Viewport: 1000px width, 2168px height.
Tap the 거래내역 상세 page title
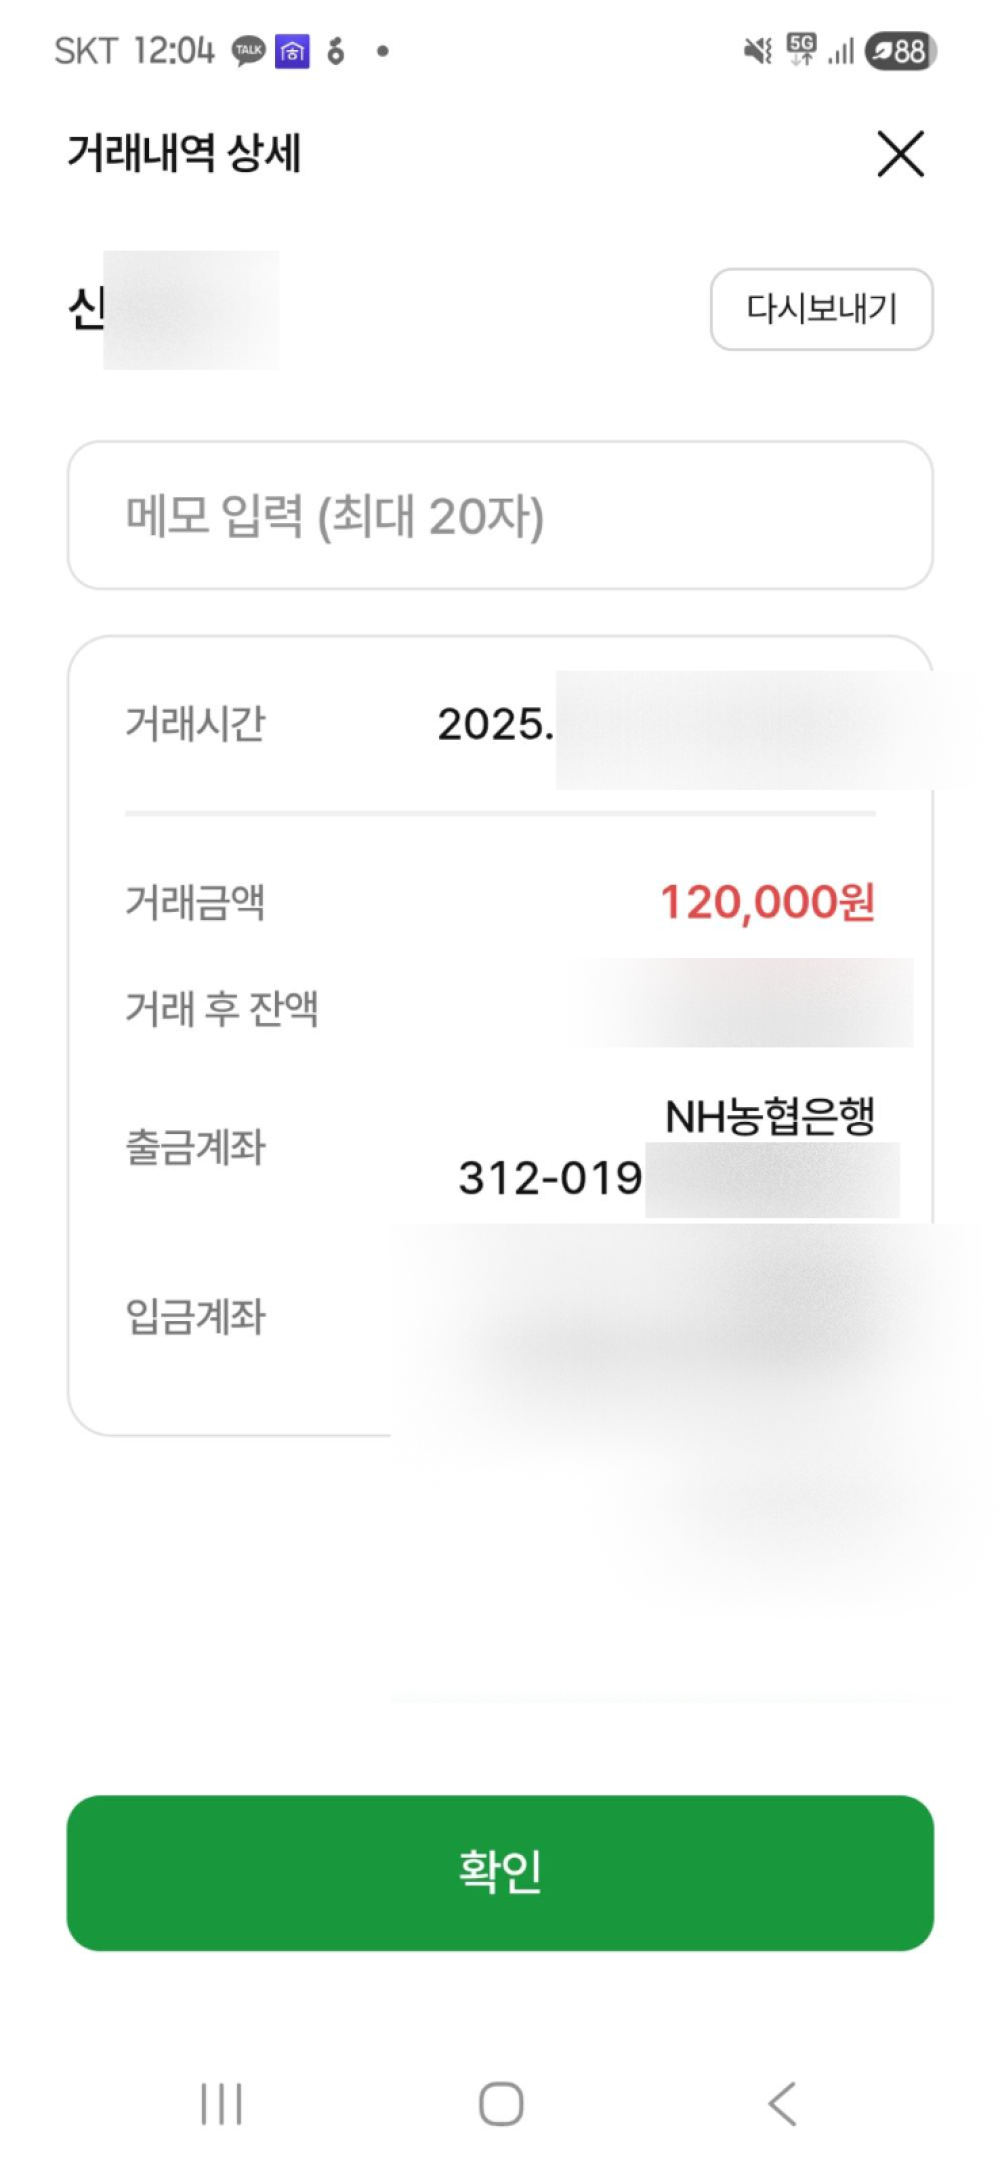(x=184, y=154)
